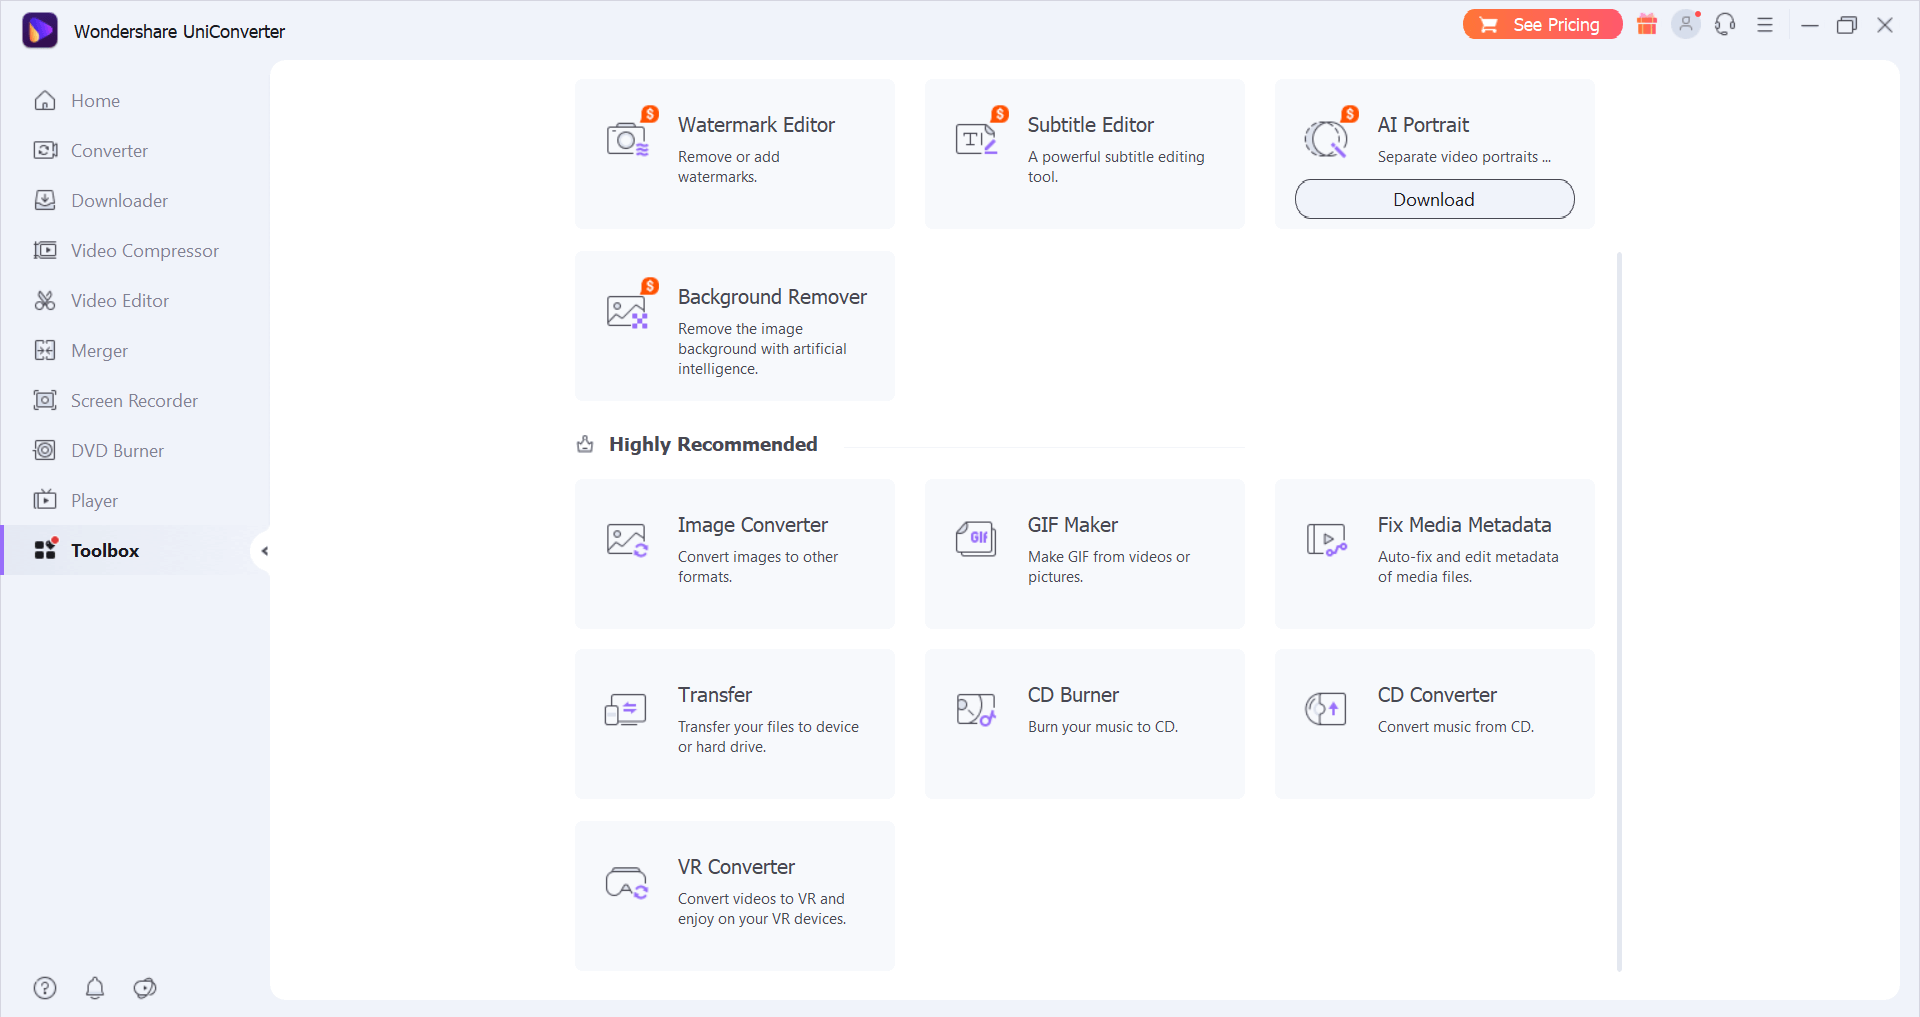Screen dimensions: 1920x1017
Task: Open DVD Burner label in sidebar
Action: click(117, 450)
